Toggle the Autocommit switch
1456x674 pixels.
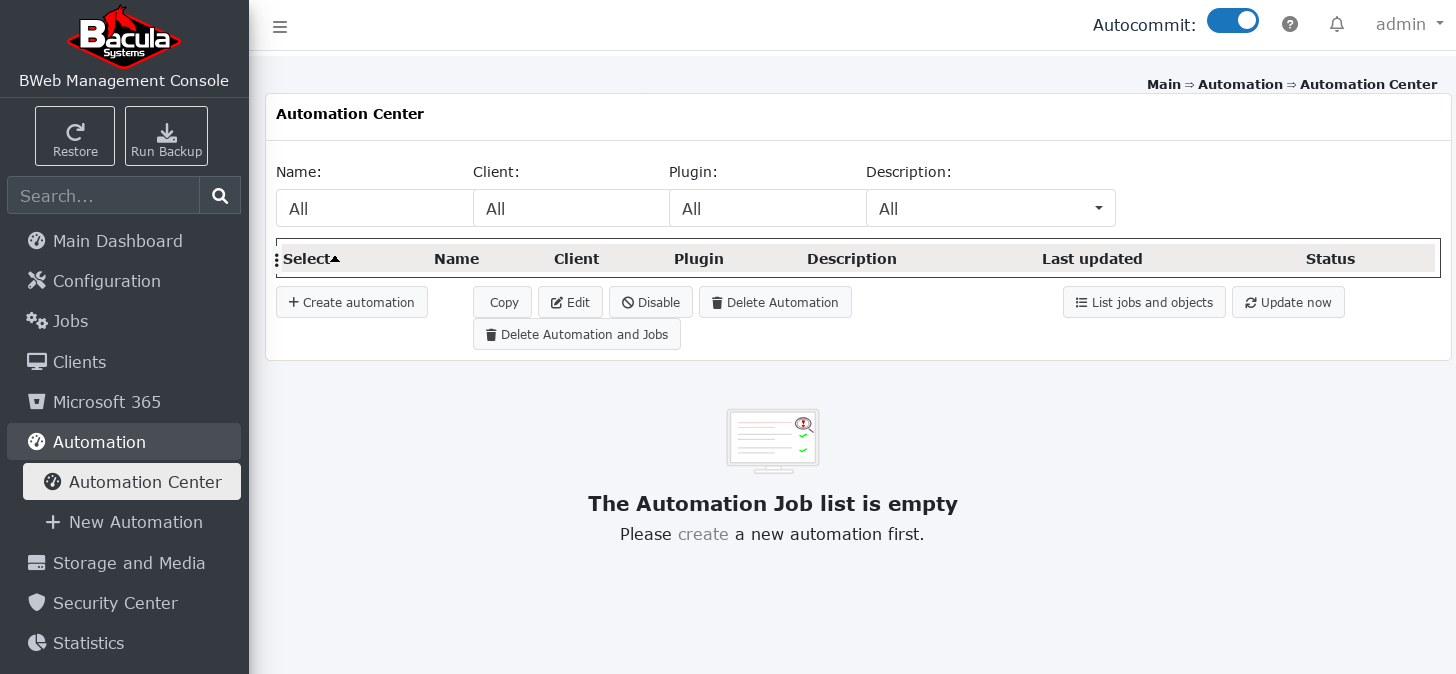1232,21
